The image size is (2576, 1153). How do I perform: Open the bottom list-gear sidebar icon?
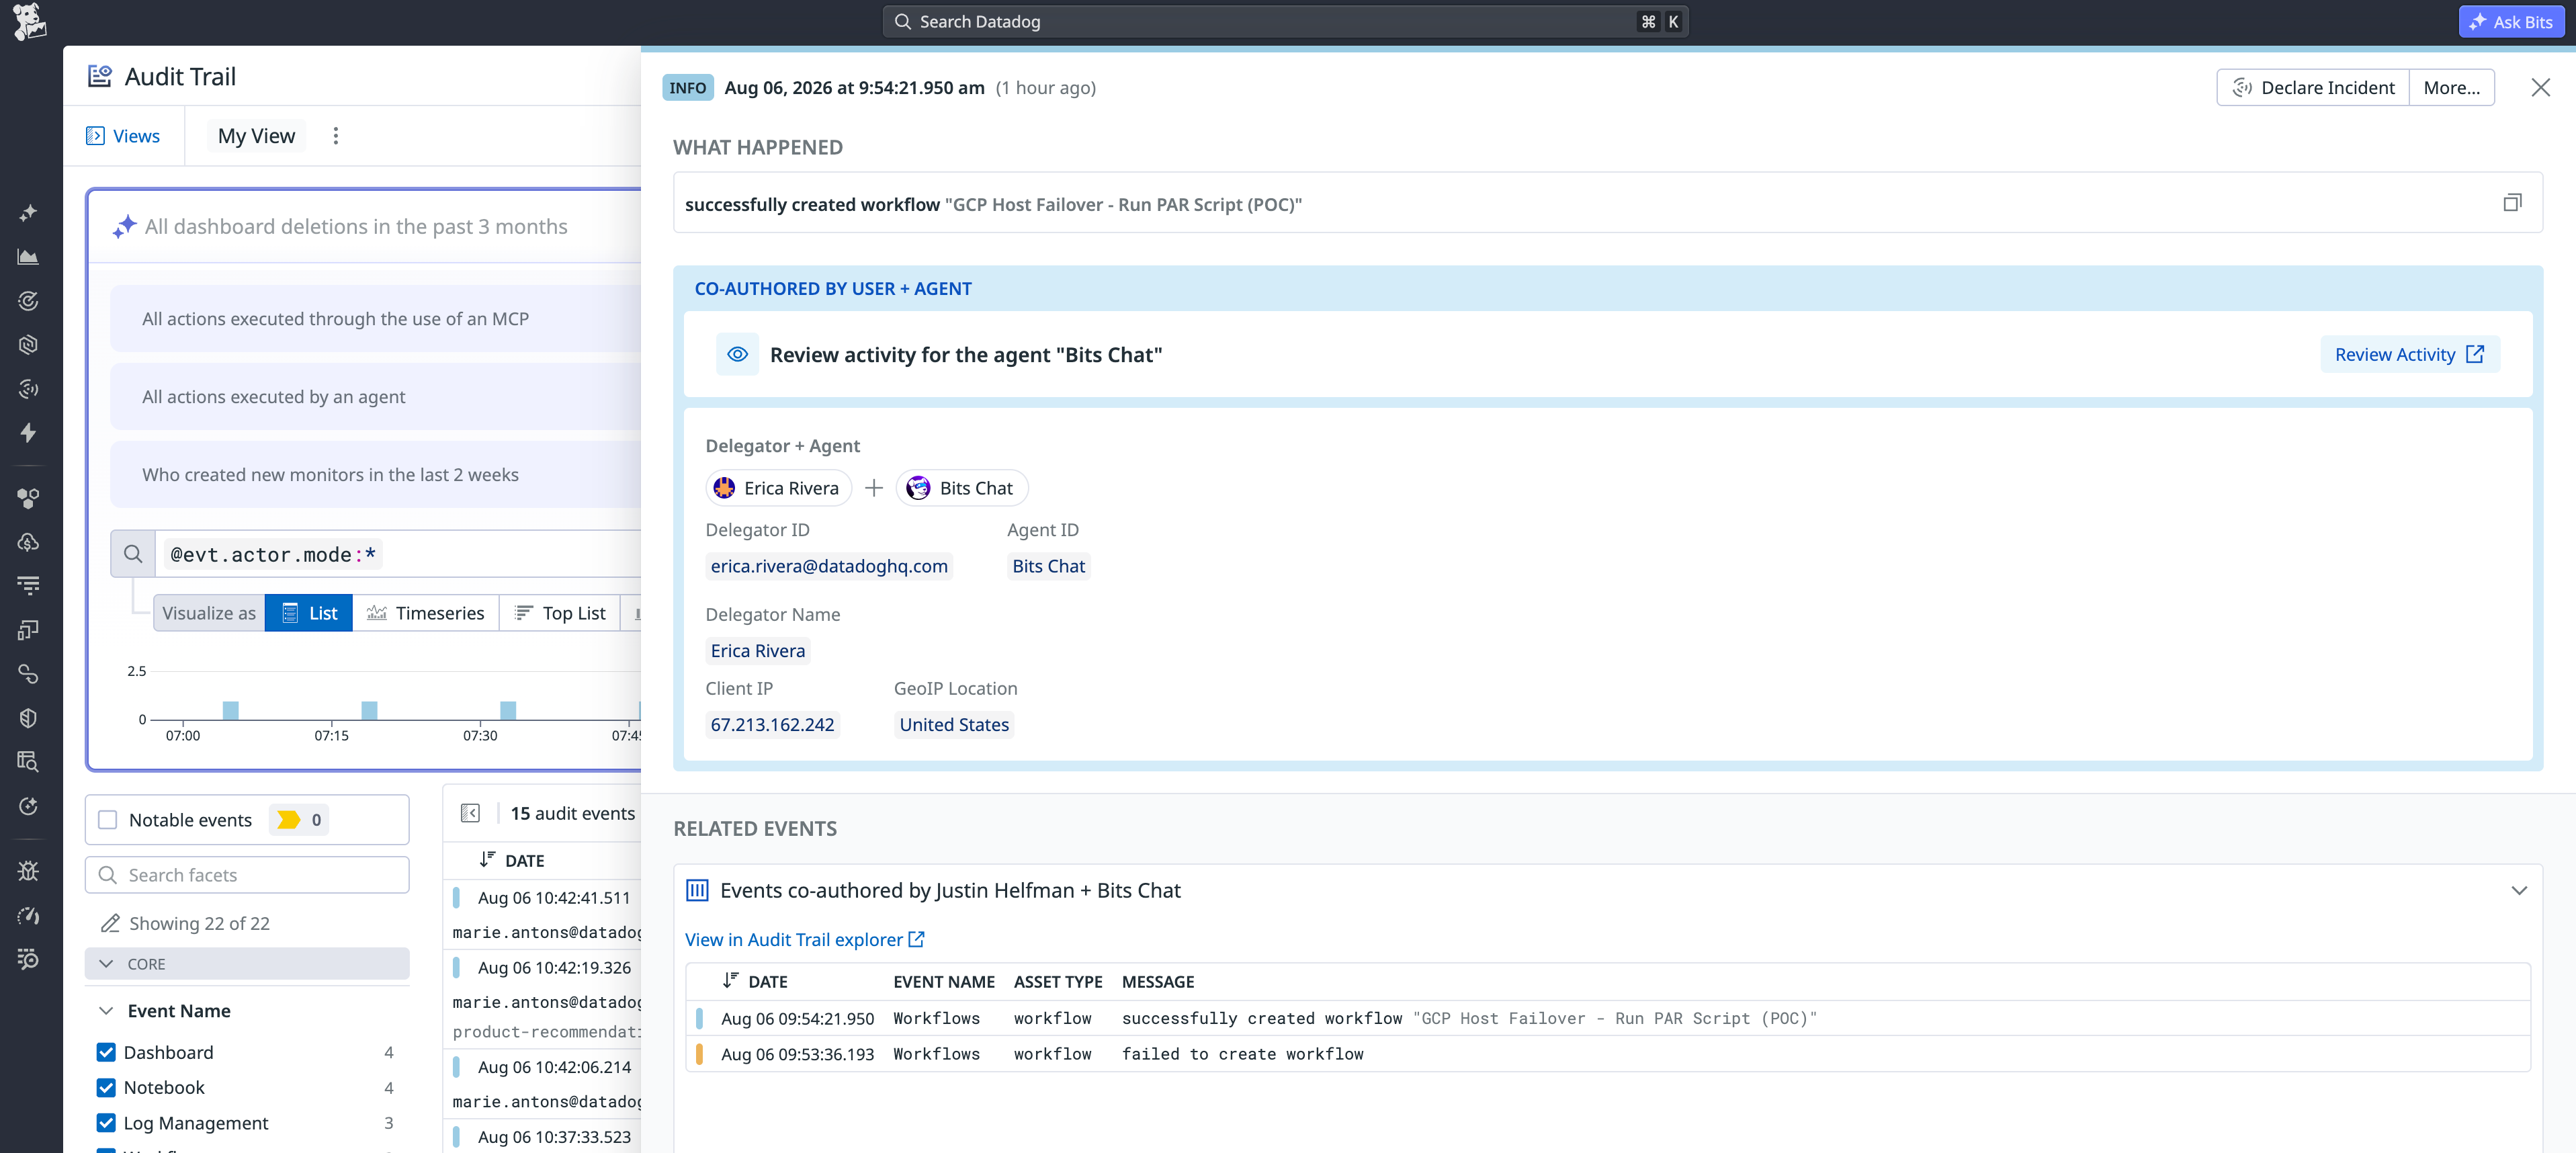click(x=28, y=959)
